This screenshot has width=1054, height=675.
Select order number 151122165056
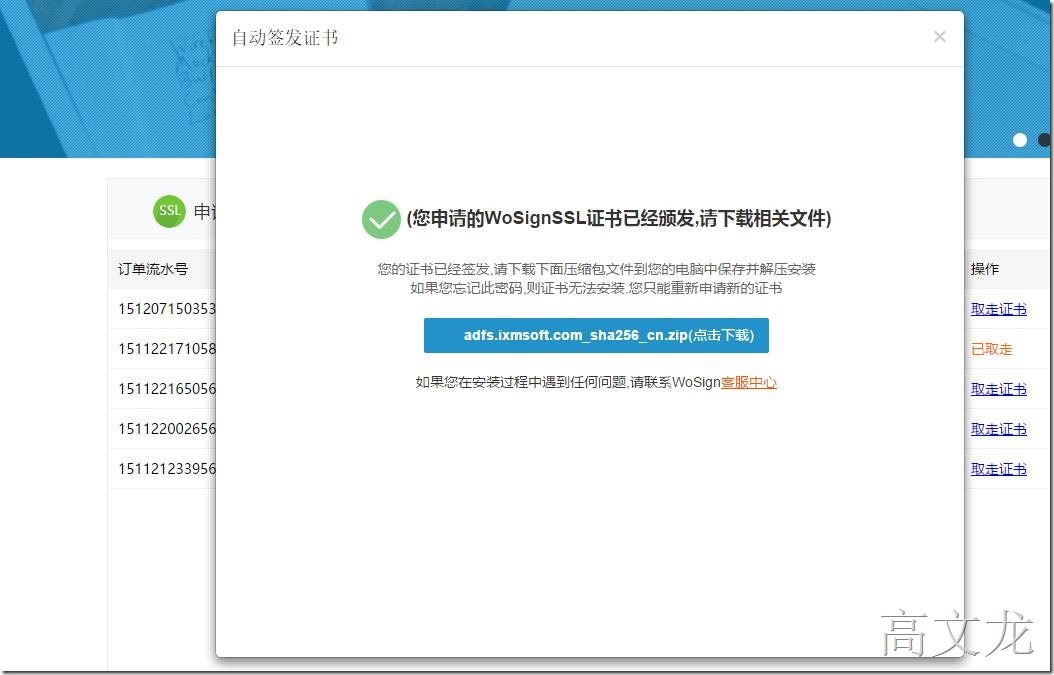pos(167,389)
